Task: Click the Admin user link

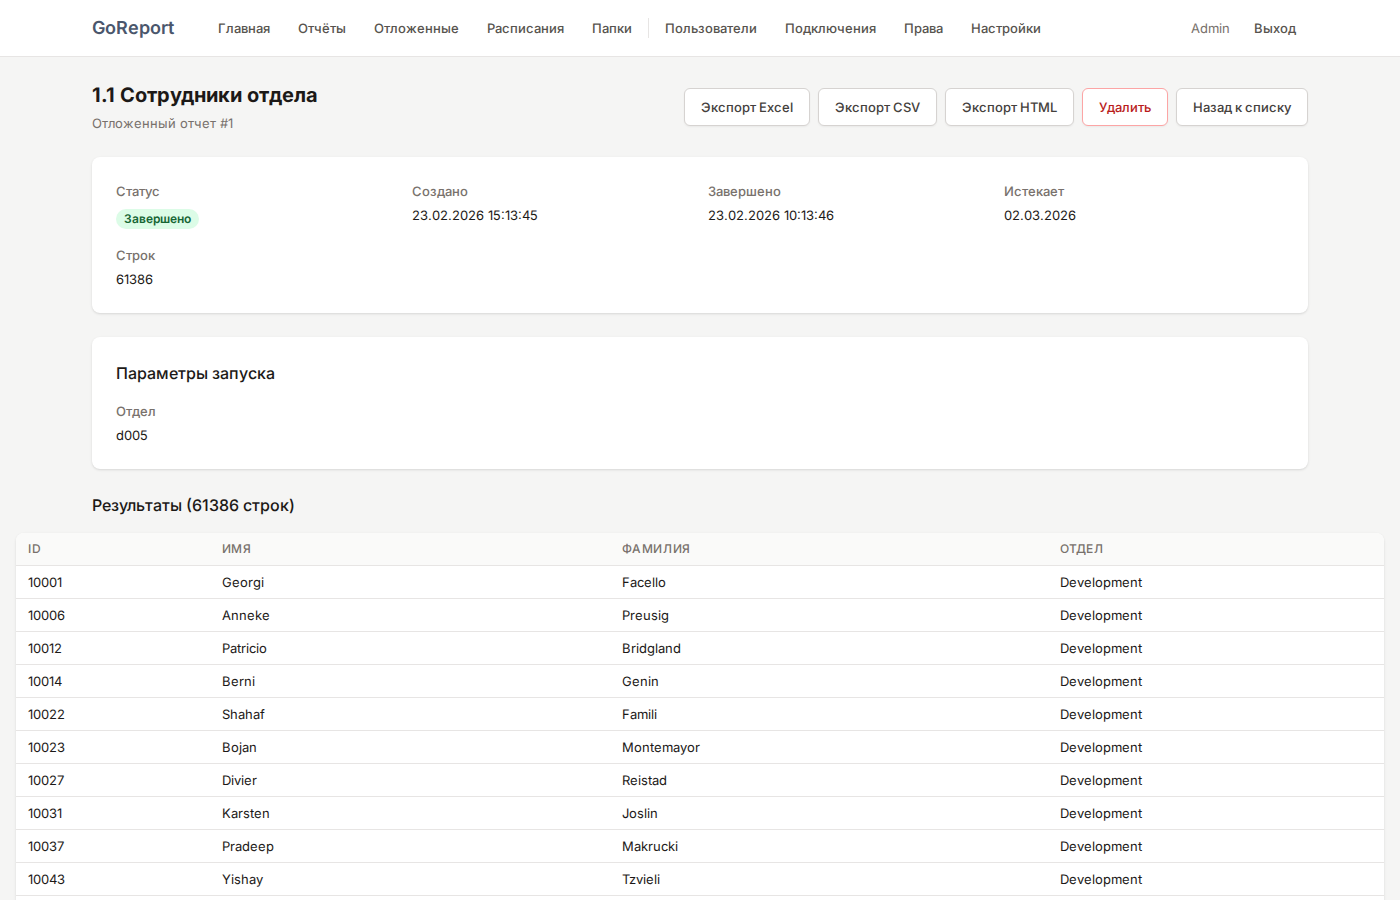Action: click(1210, 29)
